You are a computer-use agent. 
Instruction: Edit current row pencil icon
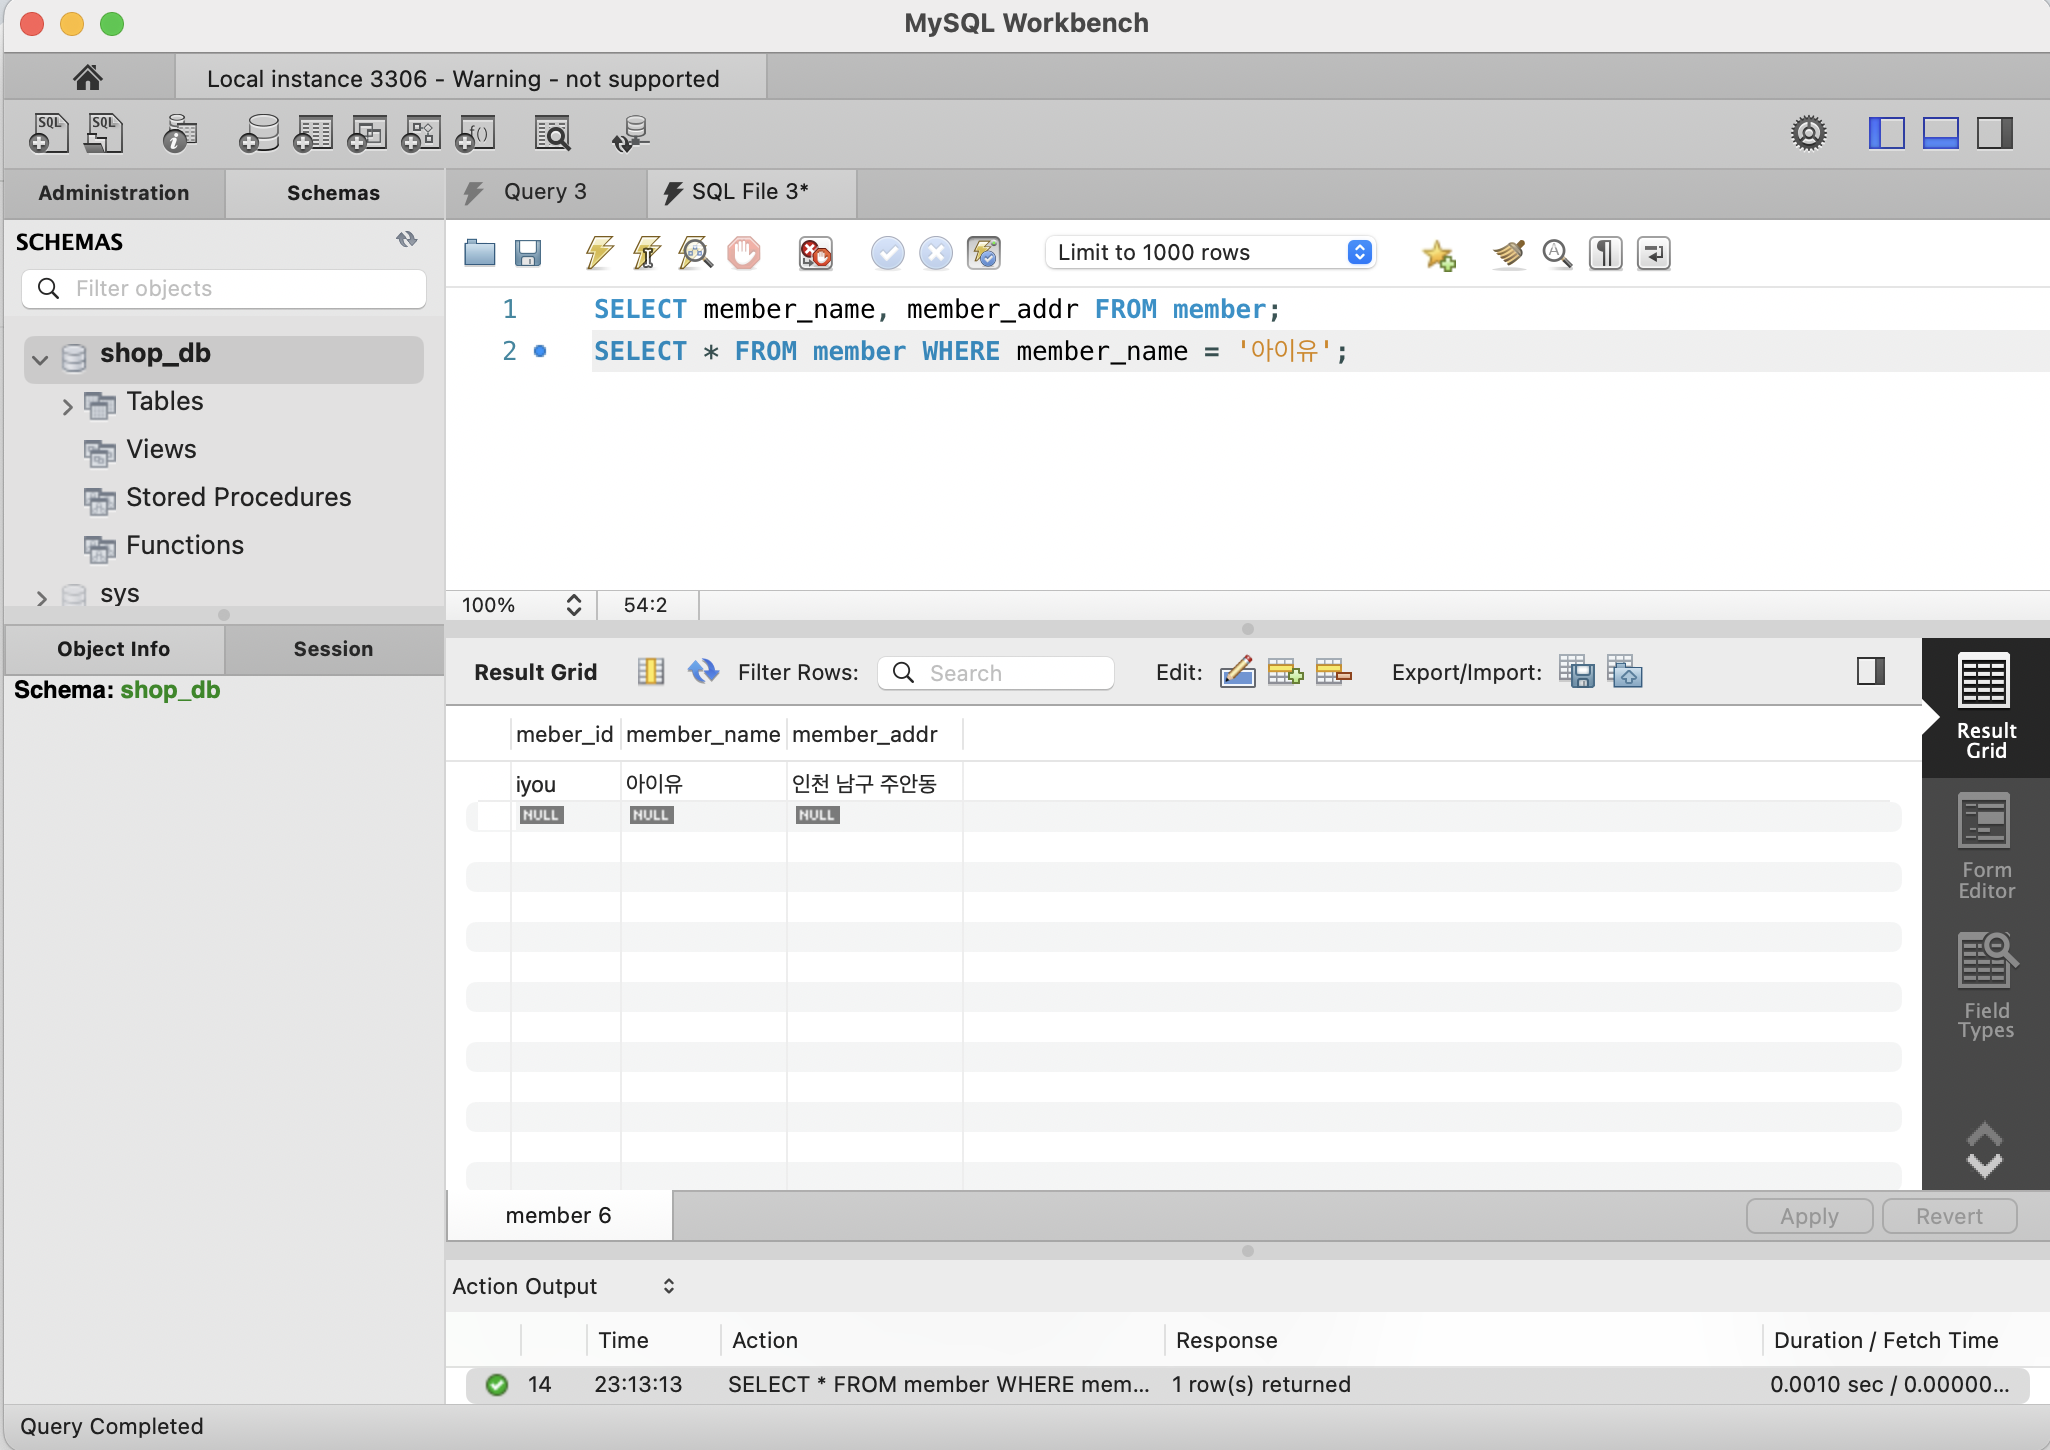[x=1237, y=671]
